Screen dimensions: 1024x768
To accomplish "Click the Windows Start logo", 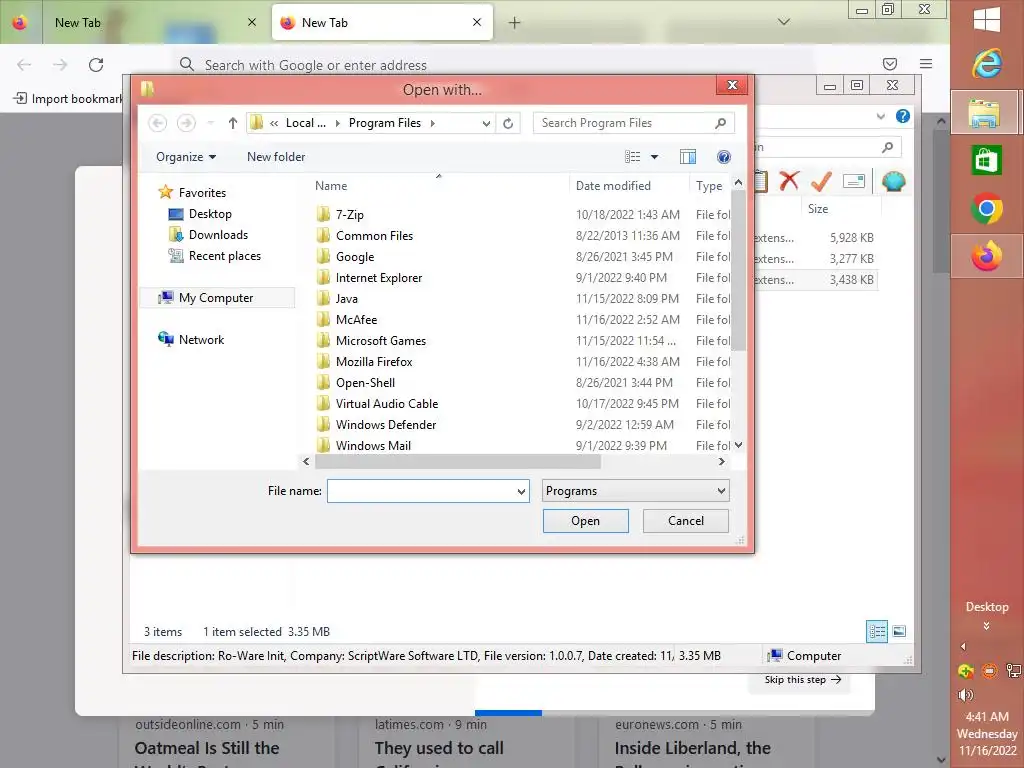I will [986, 19].
